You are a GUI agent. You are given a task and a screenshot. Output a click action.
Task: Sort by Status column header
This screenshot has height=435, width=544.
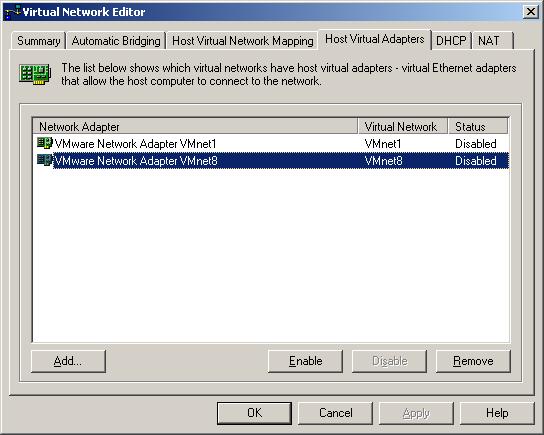(478, 126)
